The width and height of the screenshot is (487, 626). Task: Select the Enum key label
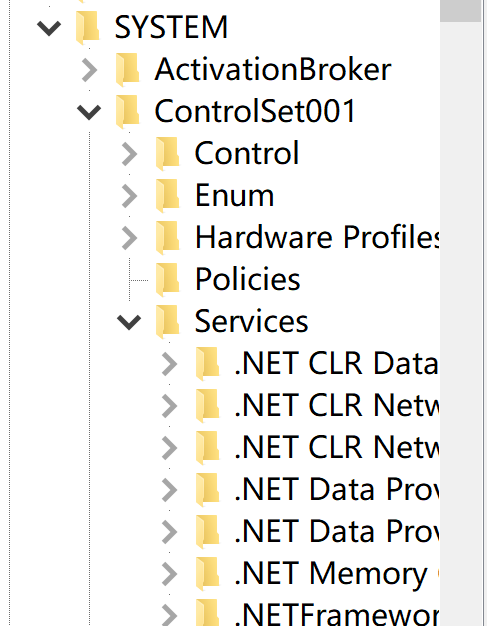pyautogui.click(x=234, y=195)
